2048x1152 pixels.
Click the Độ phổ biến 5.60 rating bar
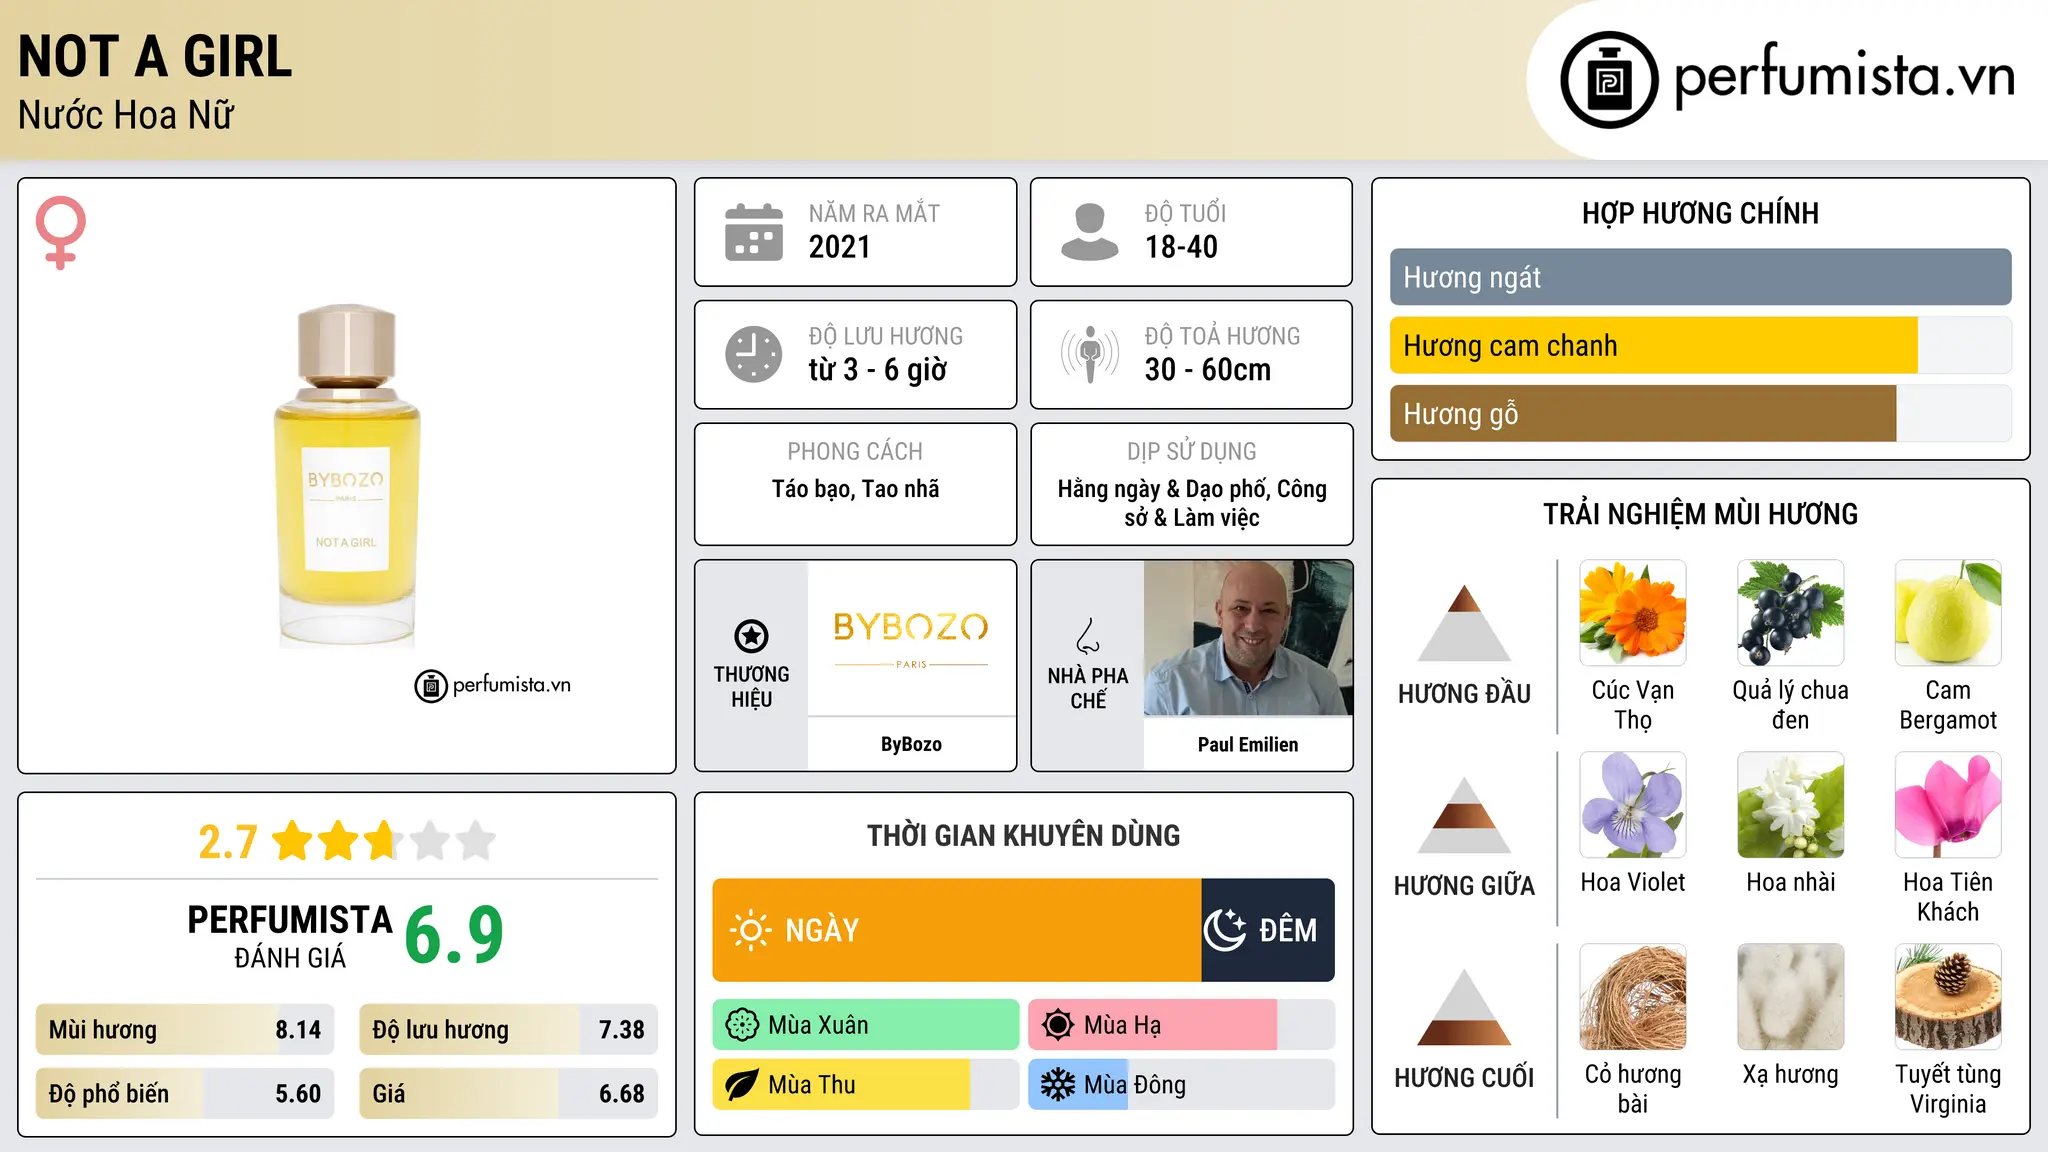click(185, 1094)
